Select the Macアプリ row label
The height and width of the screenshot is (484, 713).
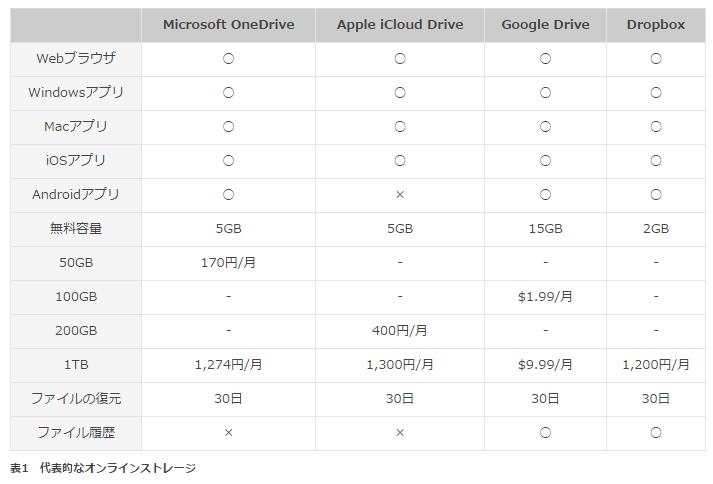click(x=76, y=126)
